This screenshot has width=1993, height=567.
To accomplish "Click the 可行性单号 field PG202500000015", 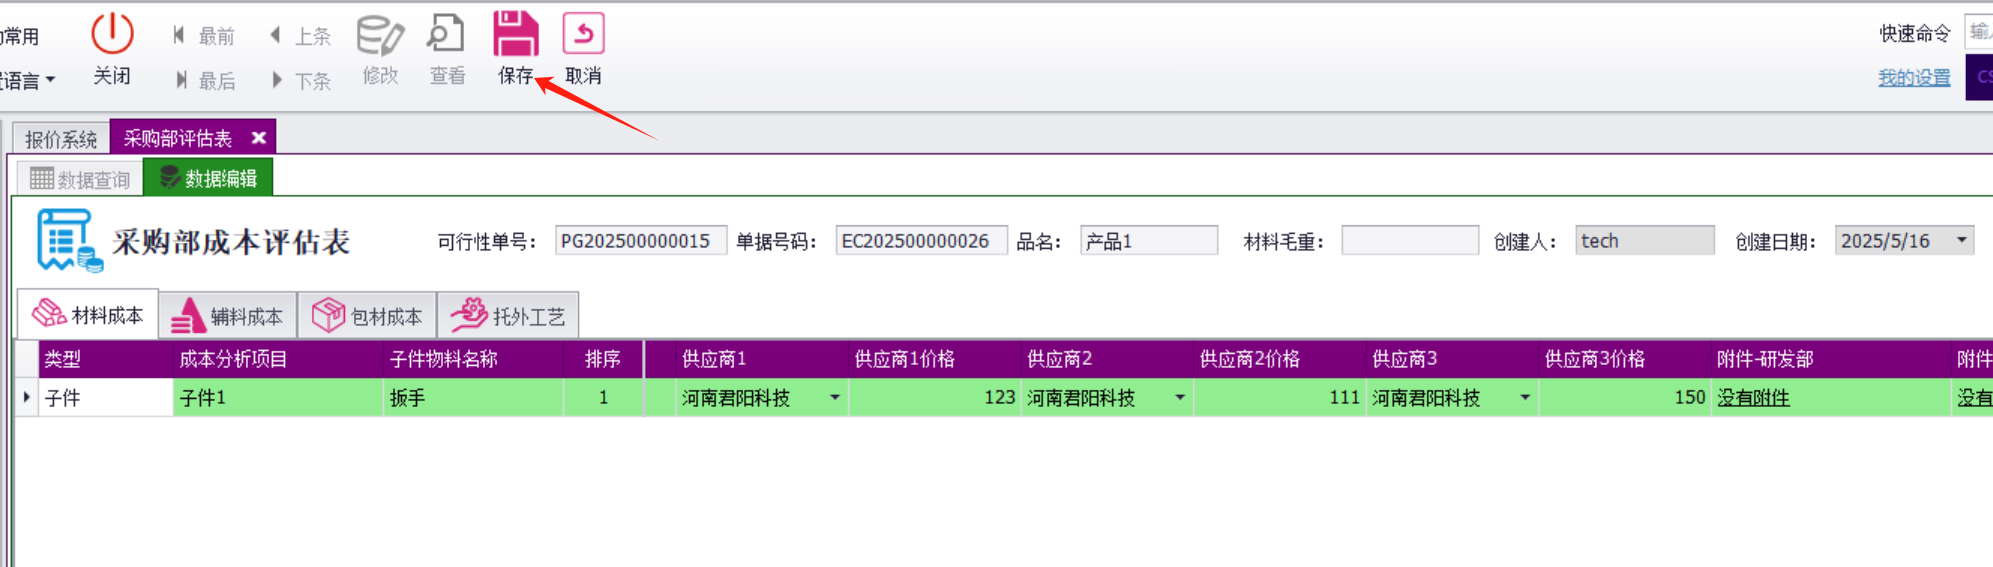I will (640, 241).
